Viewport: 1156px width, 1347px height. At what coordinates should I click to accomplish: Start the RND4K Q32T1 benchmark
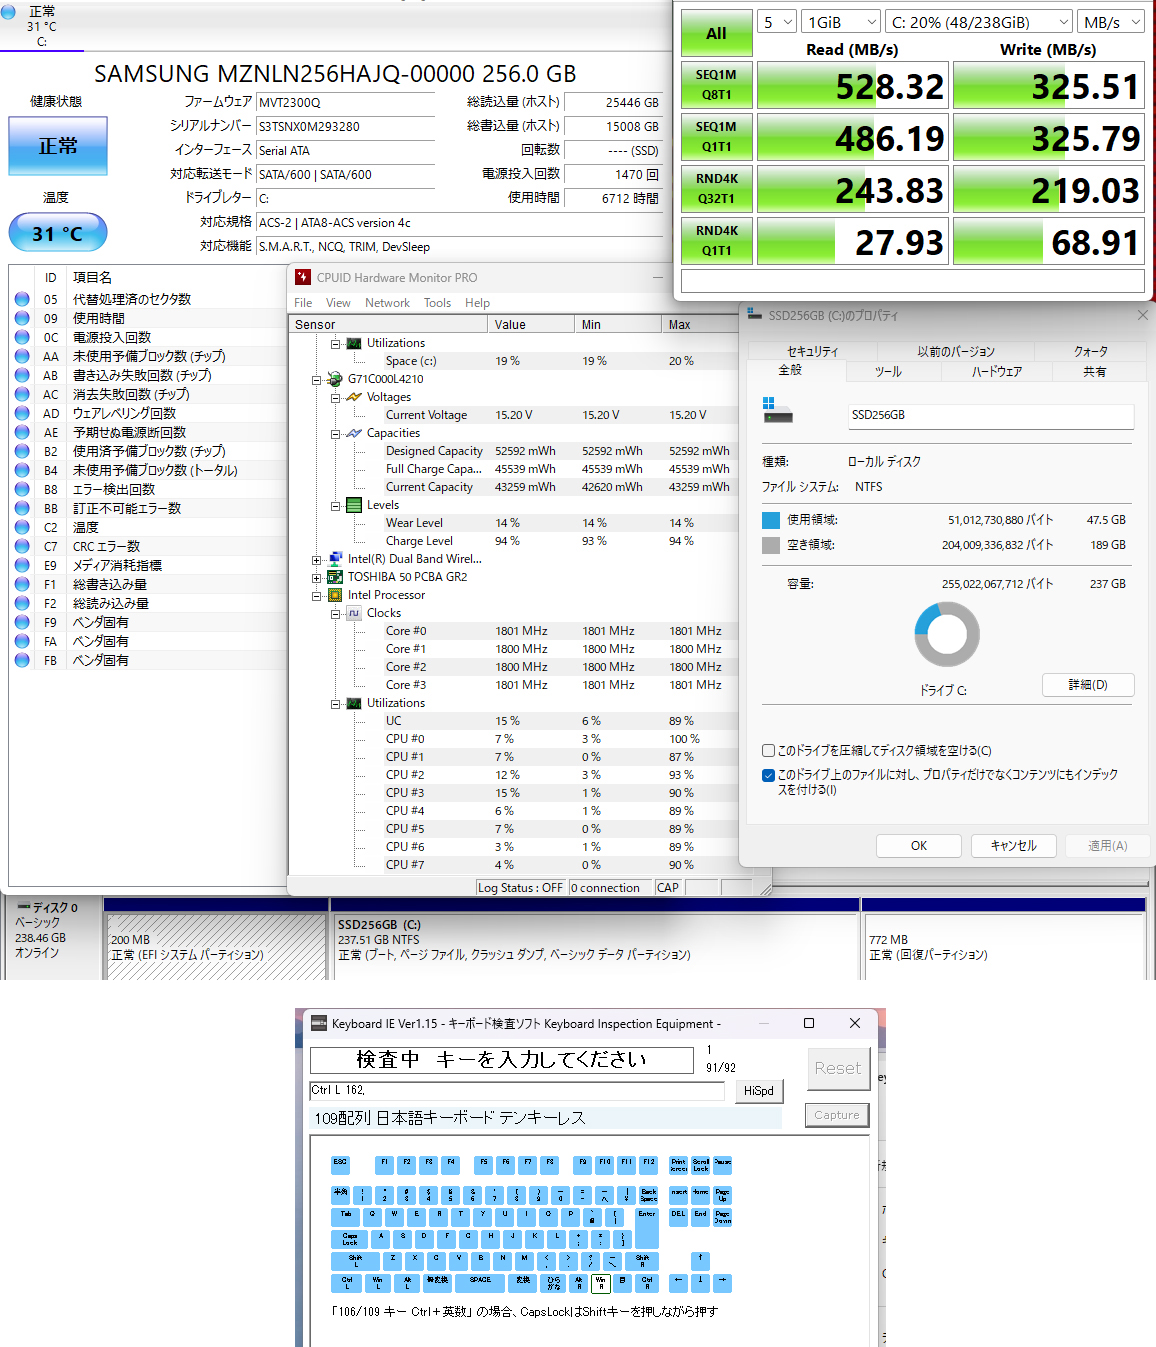tap(716, 189)
